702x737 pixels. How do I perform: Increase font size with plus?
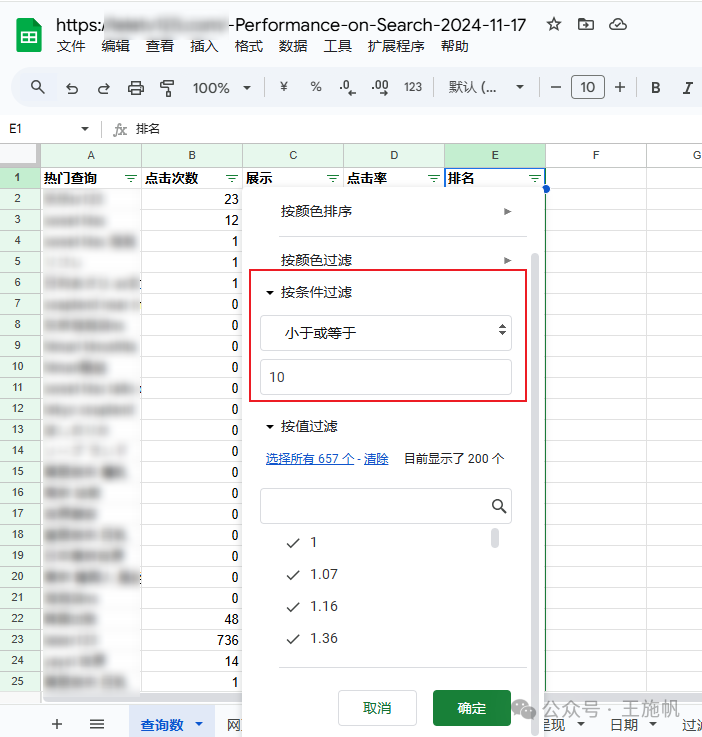[x=620, y=87]
